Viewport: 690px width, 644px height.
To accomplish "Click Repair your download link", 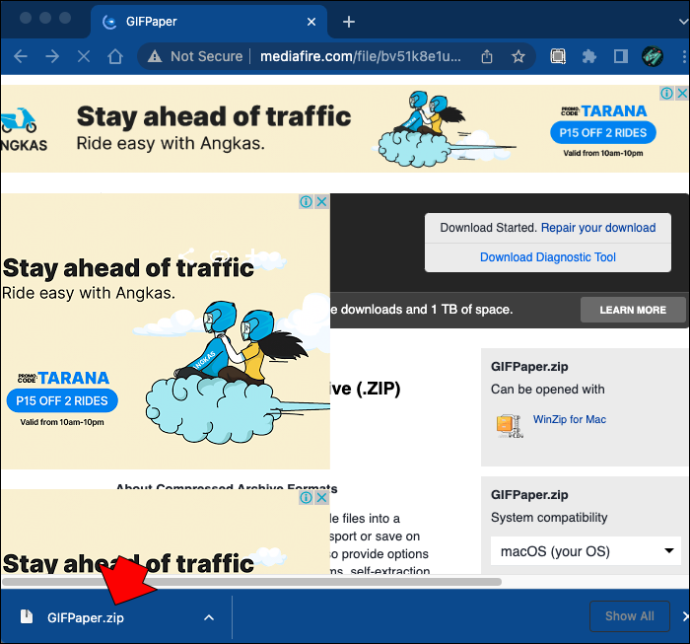I will point(598,228).
